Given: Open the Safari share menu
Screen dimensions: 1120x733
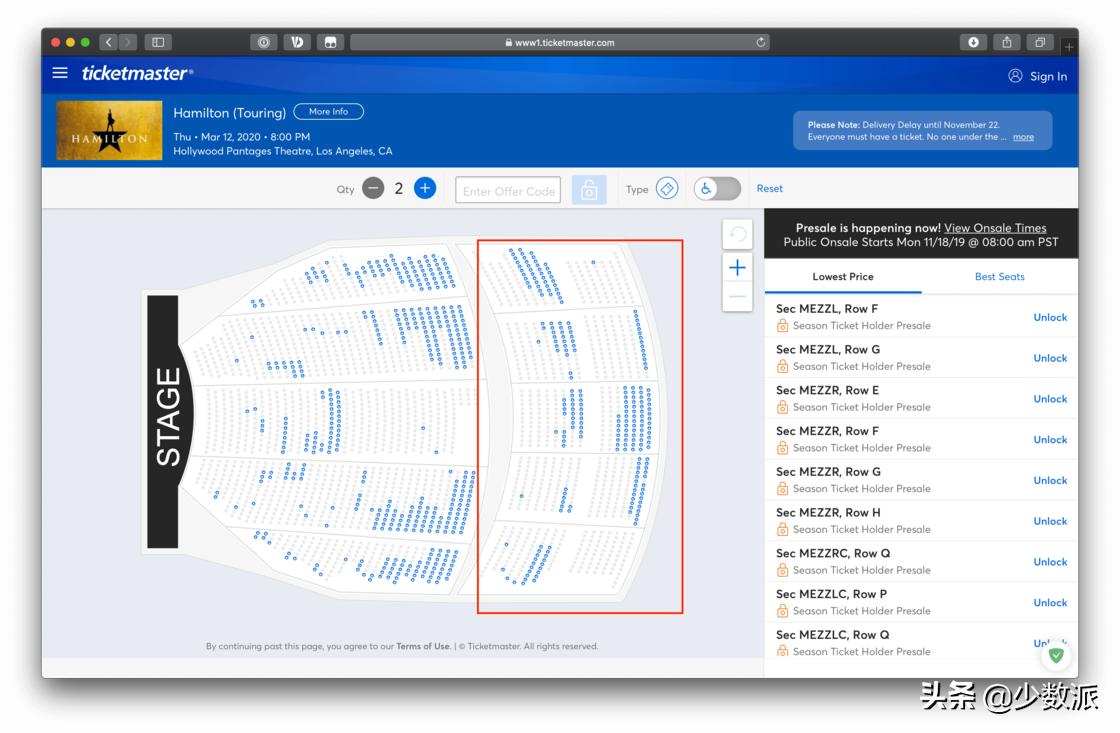Looking at the screenshot, I should pos(1006,42).
